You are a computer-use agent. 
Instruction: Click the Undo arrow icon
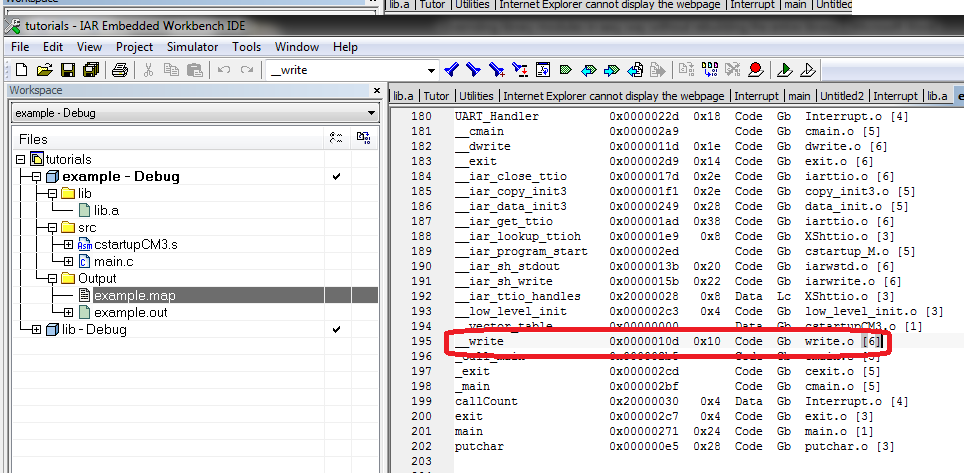pyautogui.click(x=224, y=70)
